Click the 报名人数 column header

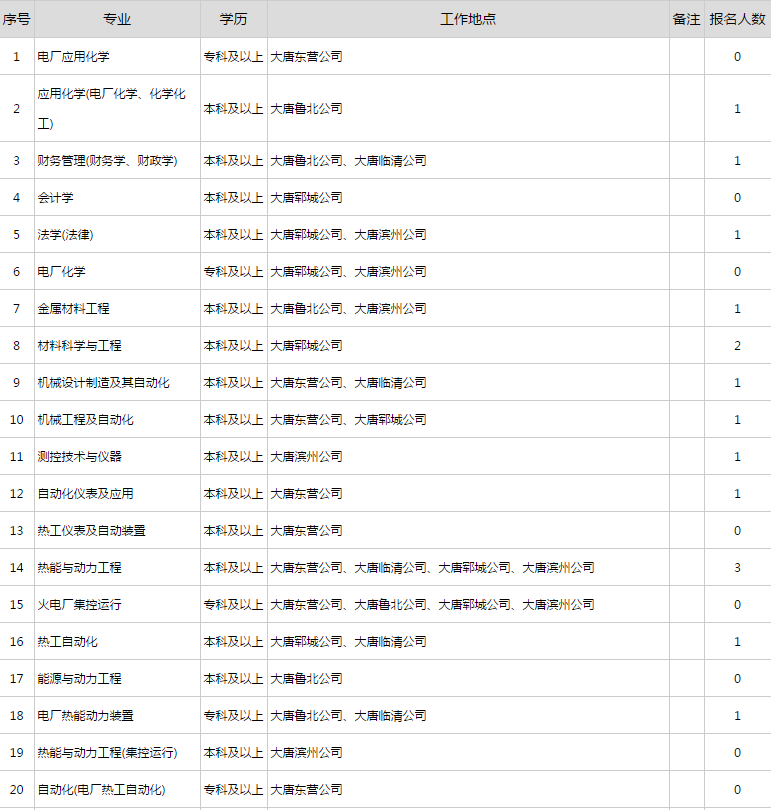tap(737, 19)
